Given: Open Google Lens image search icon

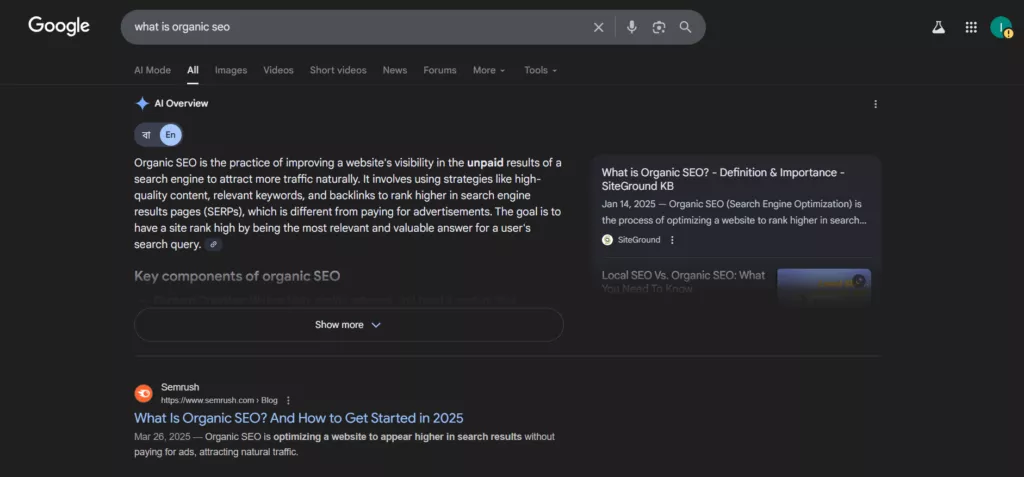Looking at the screenshot, I should point(659,27).
